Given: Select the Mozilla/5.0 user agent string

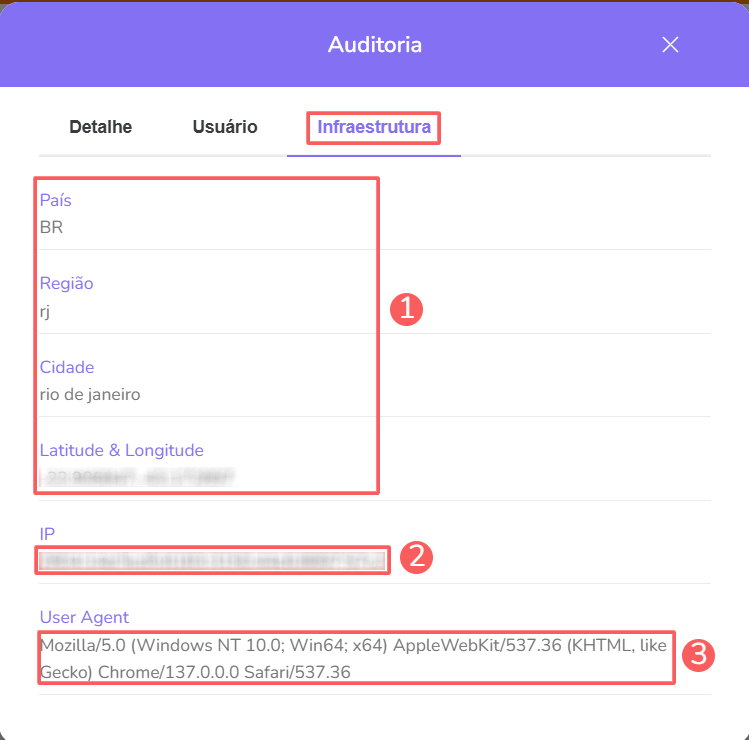Looking at the screenshot, I should 355,658.
